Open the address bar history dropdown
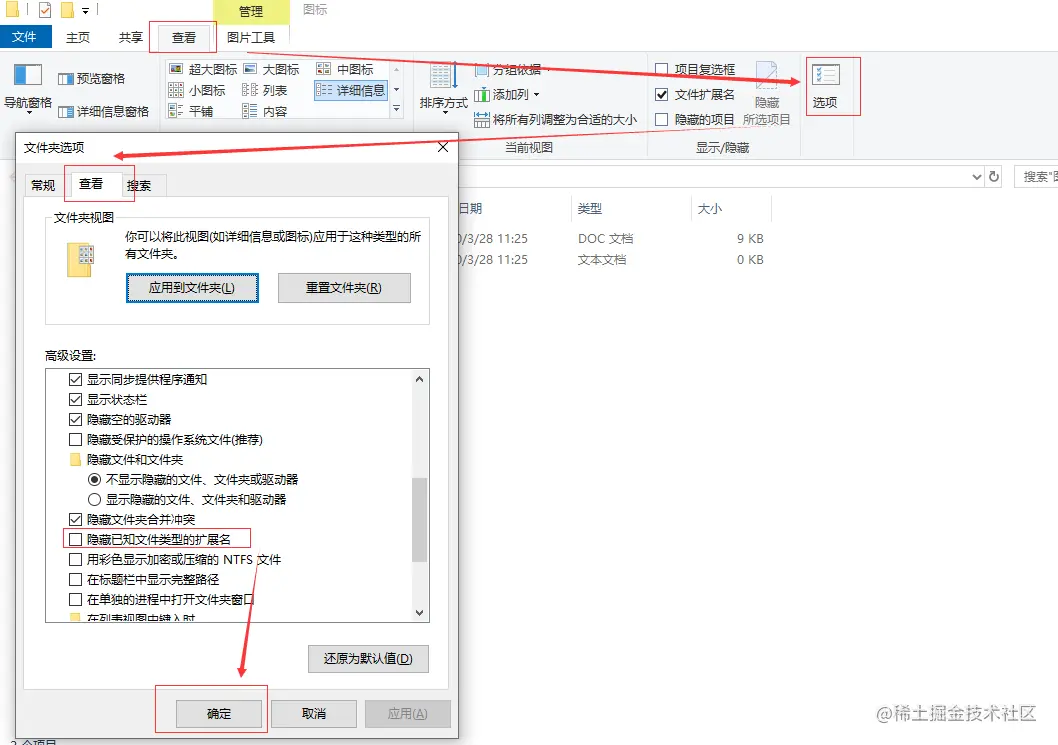 (976, 177)
